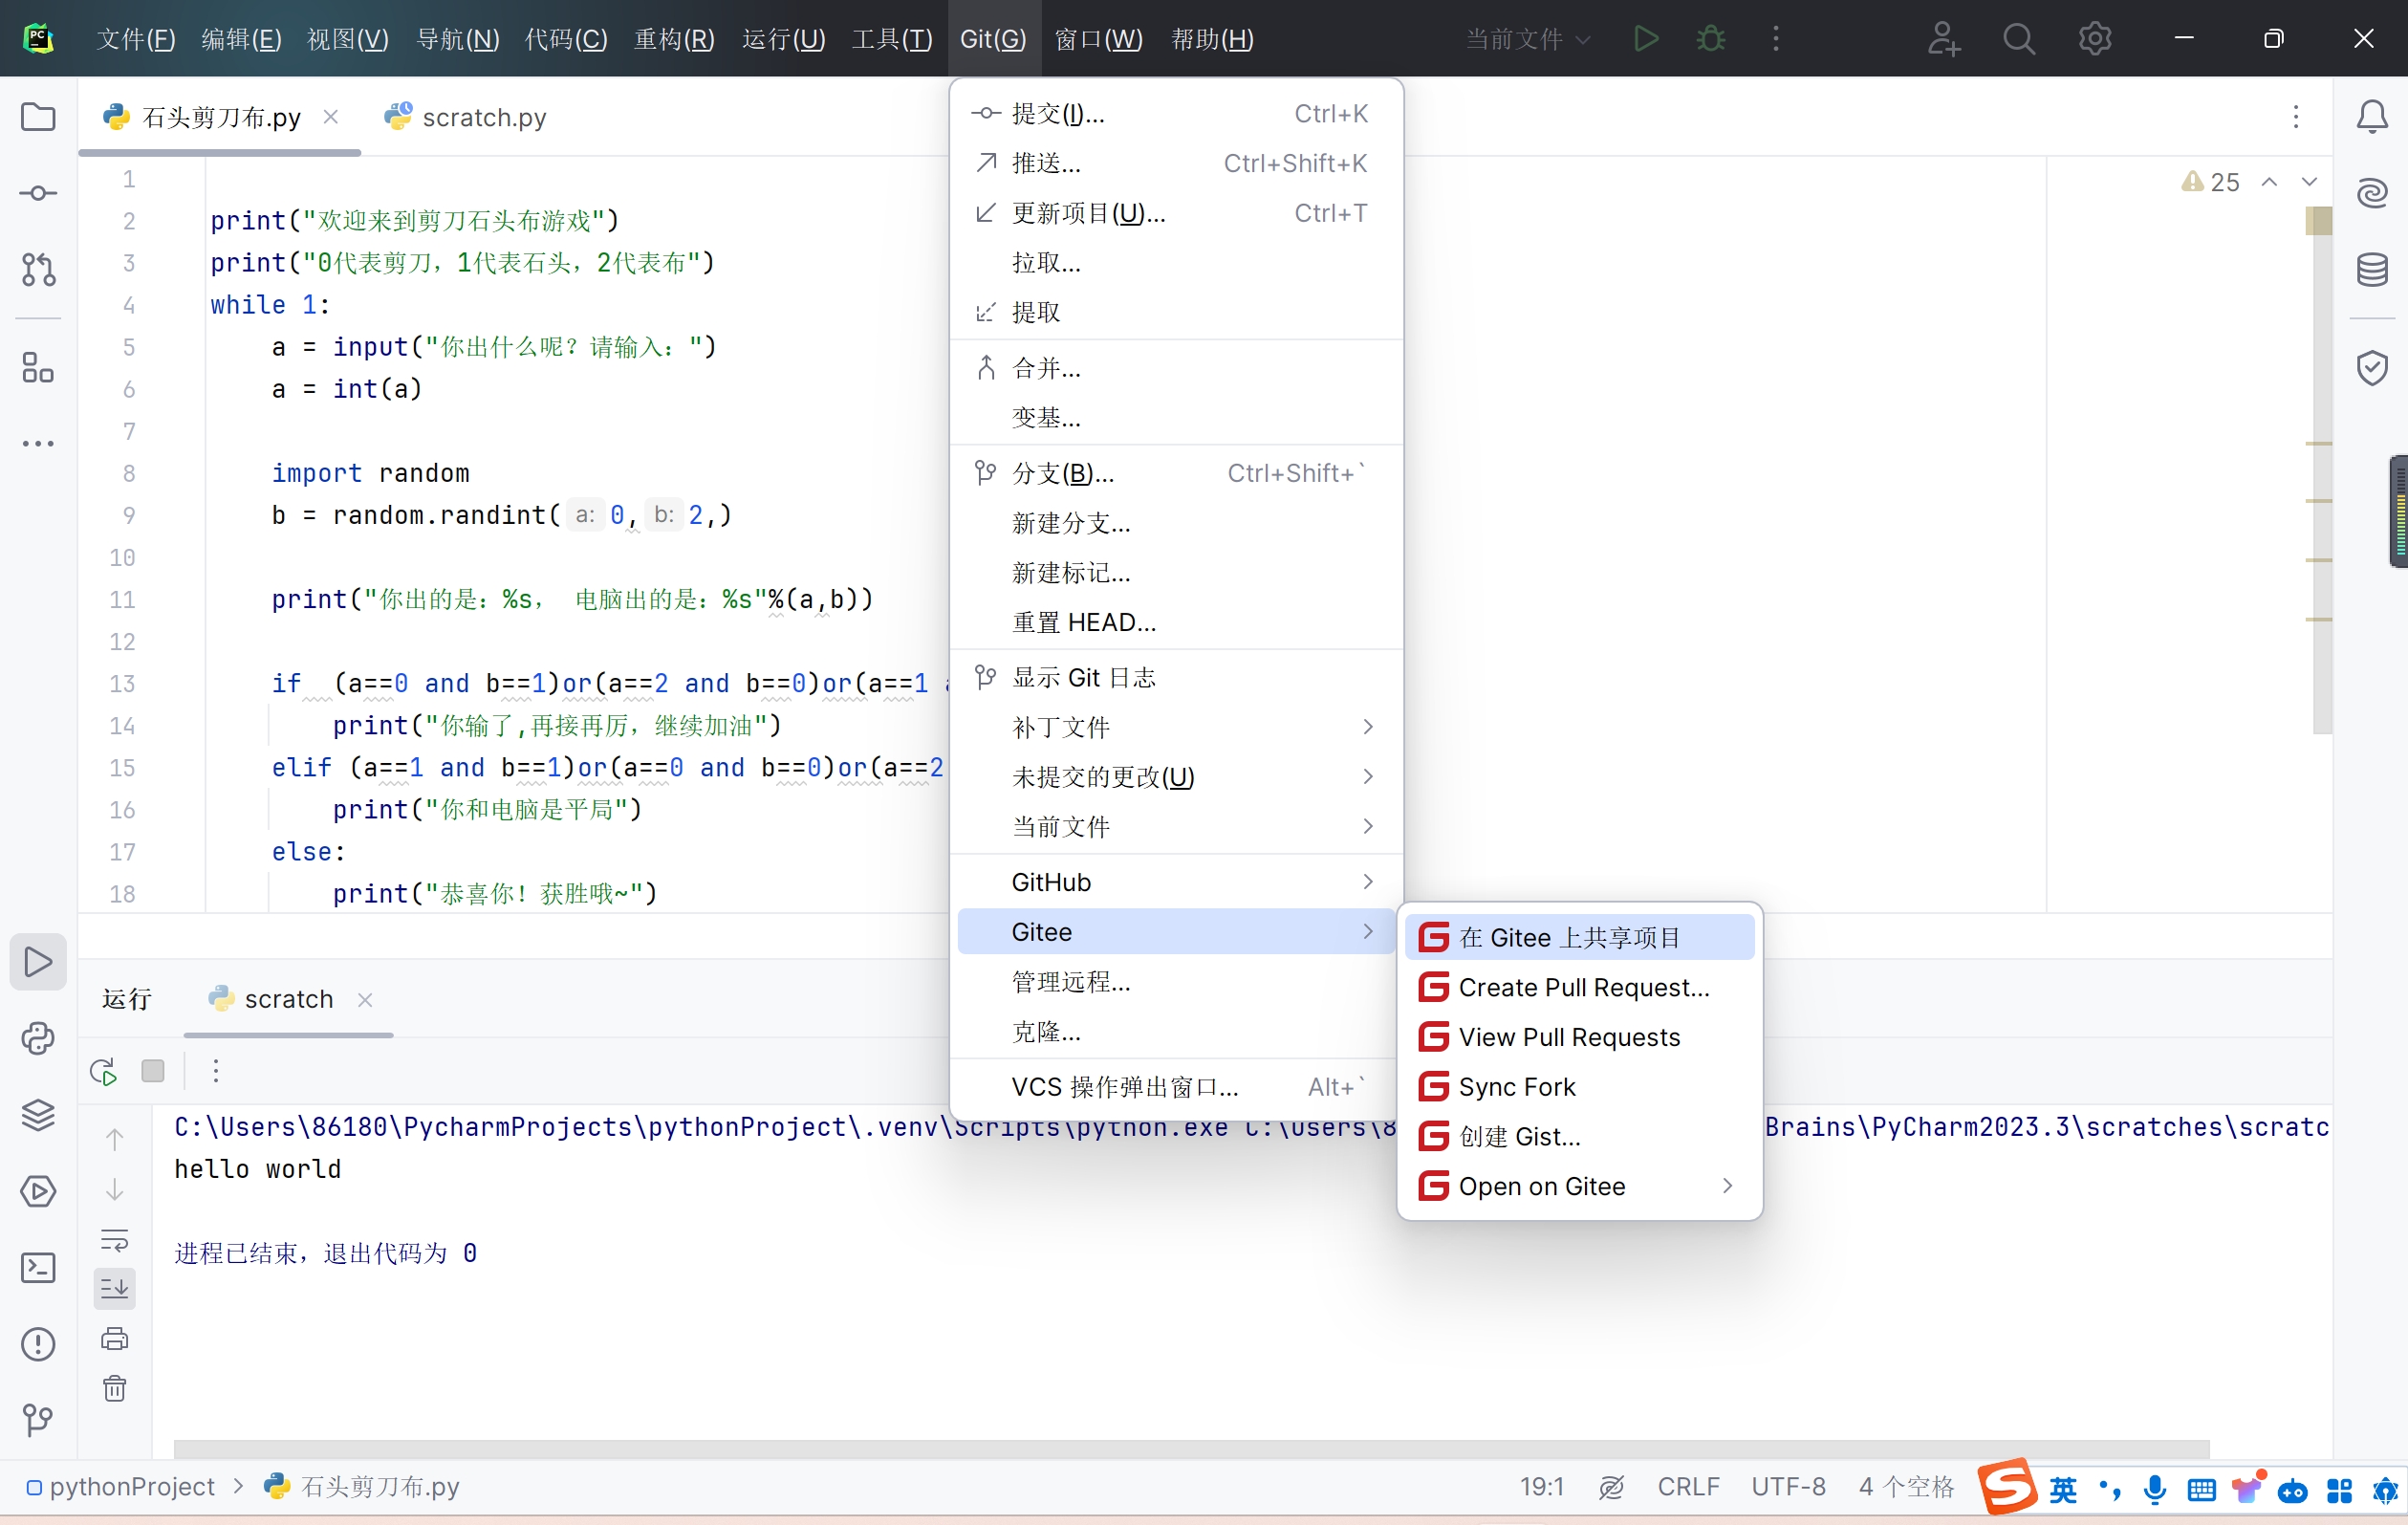The image size is (2408, 1525).
Task: Open the current file run configuration dropdown
Action: coord(1527,39)
